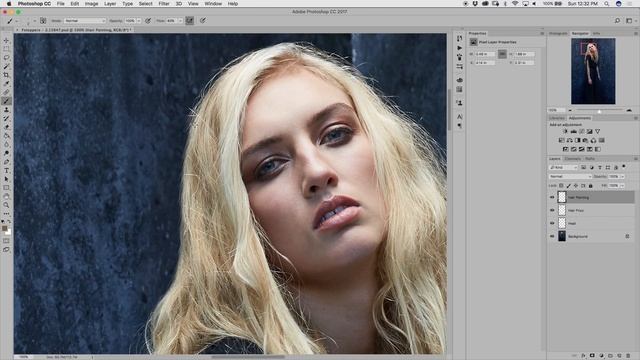Image resolution: width=640 pixels, height=360 pixels.
Task: Open the Flow slider dropdown
Action: click(180, 20)
